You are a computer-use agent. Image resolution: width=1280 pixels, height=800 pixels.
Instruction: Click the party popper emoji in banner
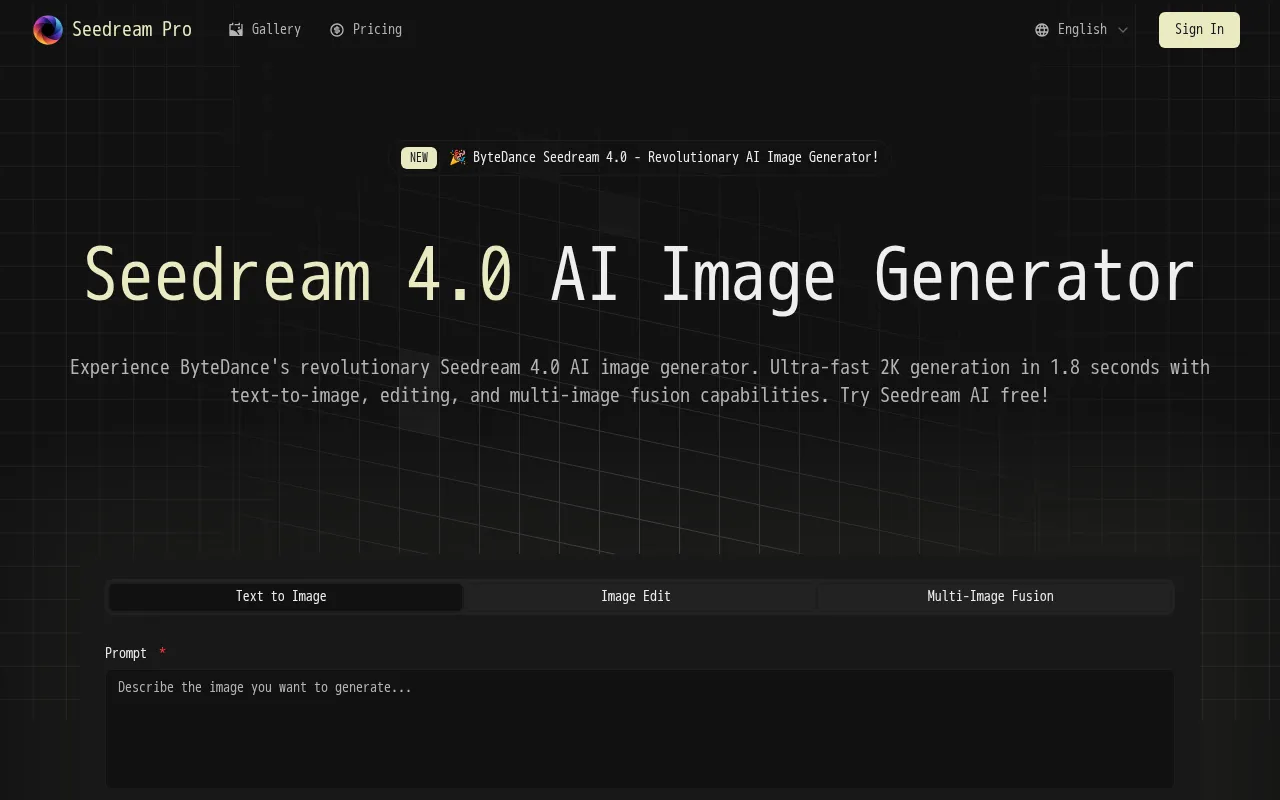click(457, 158)
